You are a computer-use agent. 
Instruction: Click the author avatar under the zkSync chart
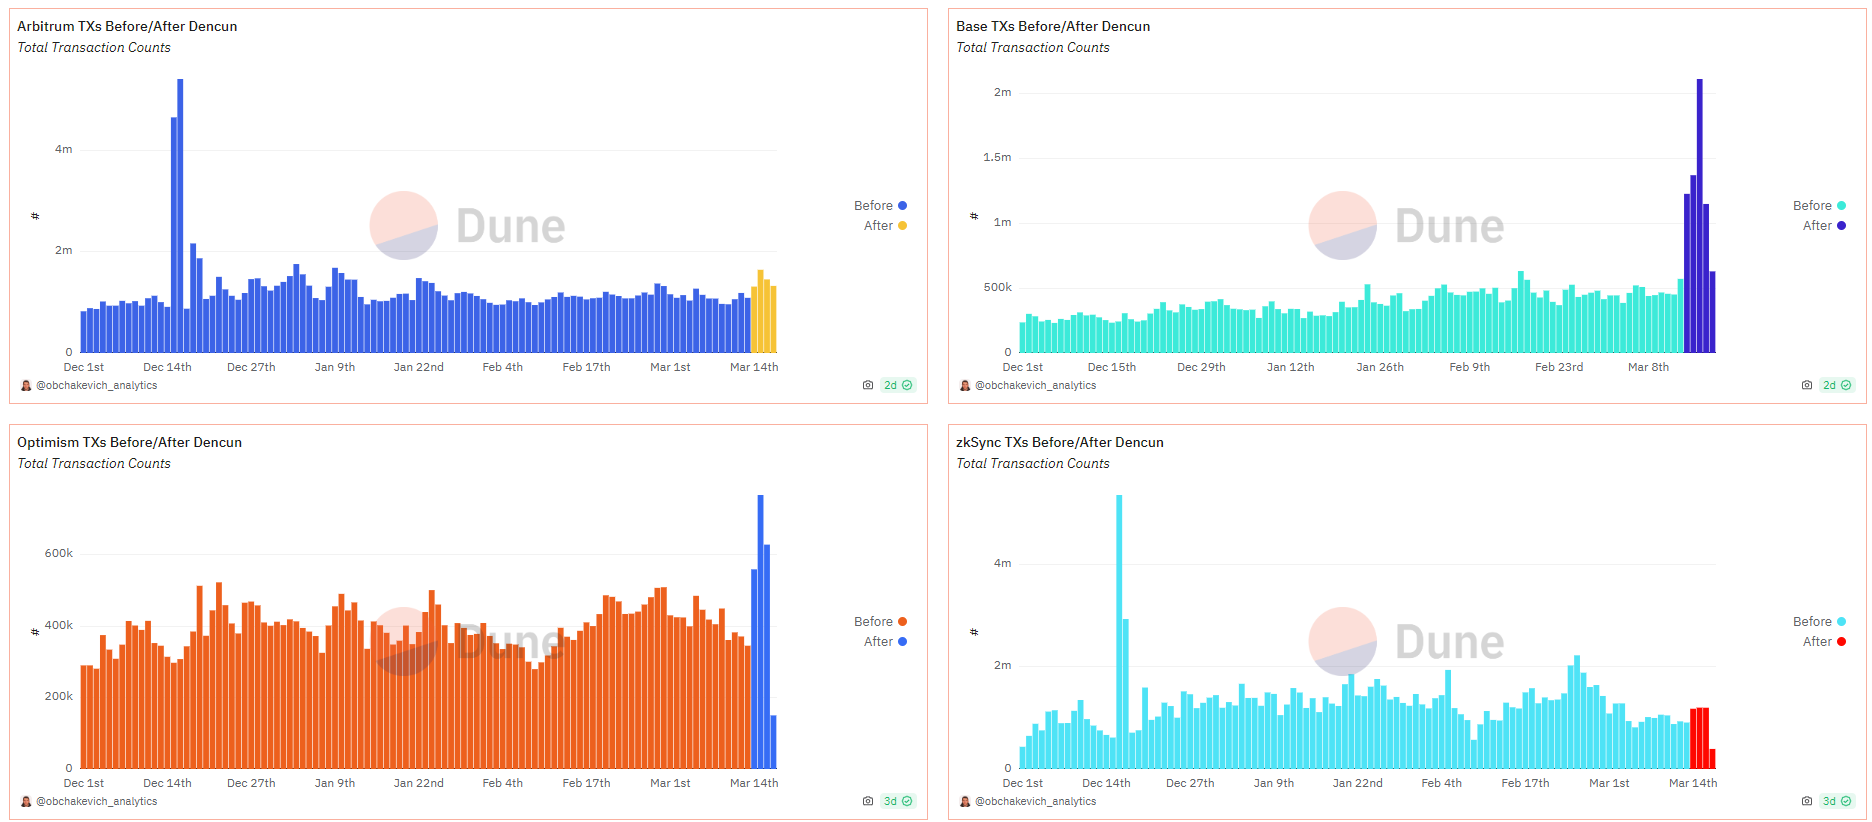(x=965, y=801)
